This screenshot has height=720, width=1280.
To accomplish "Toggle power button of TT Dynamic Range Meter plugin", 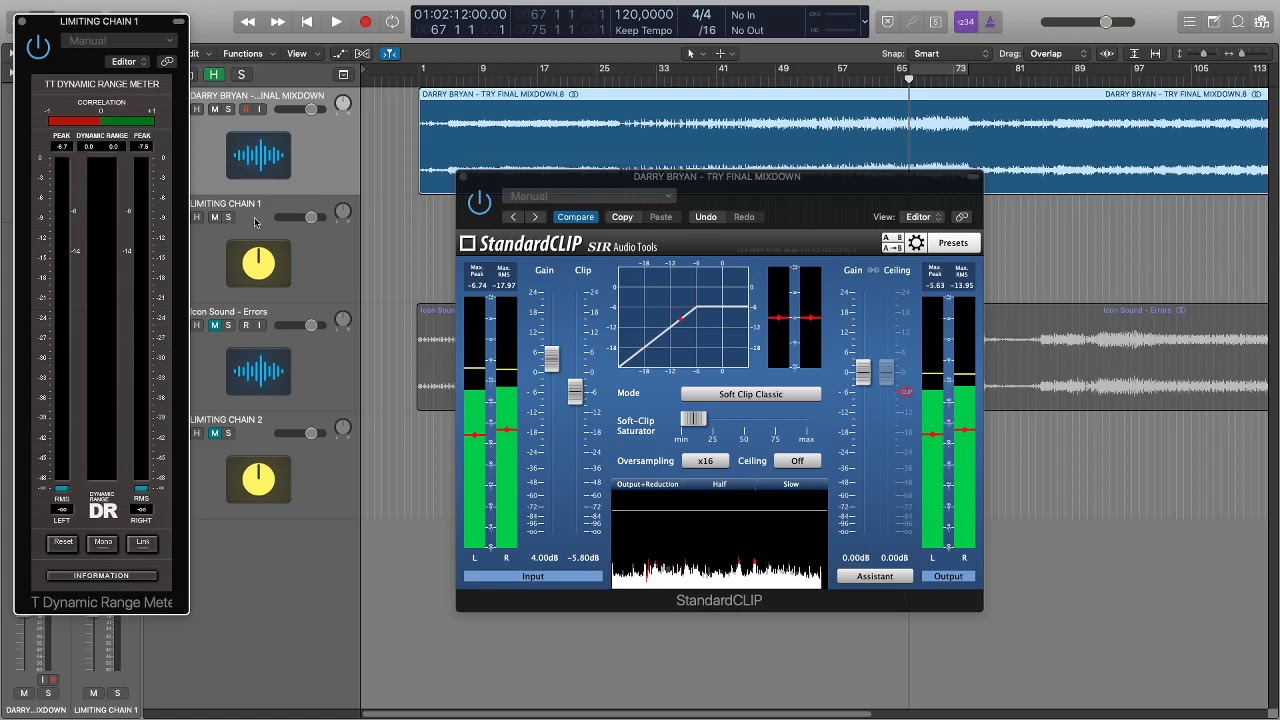I will point(38,45).
